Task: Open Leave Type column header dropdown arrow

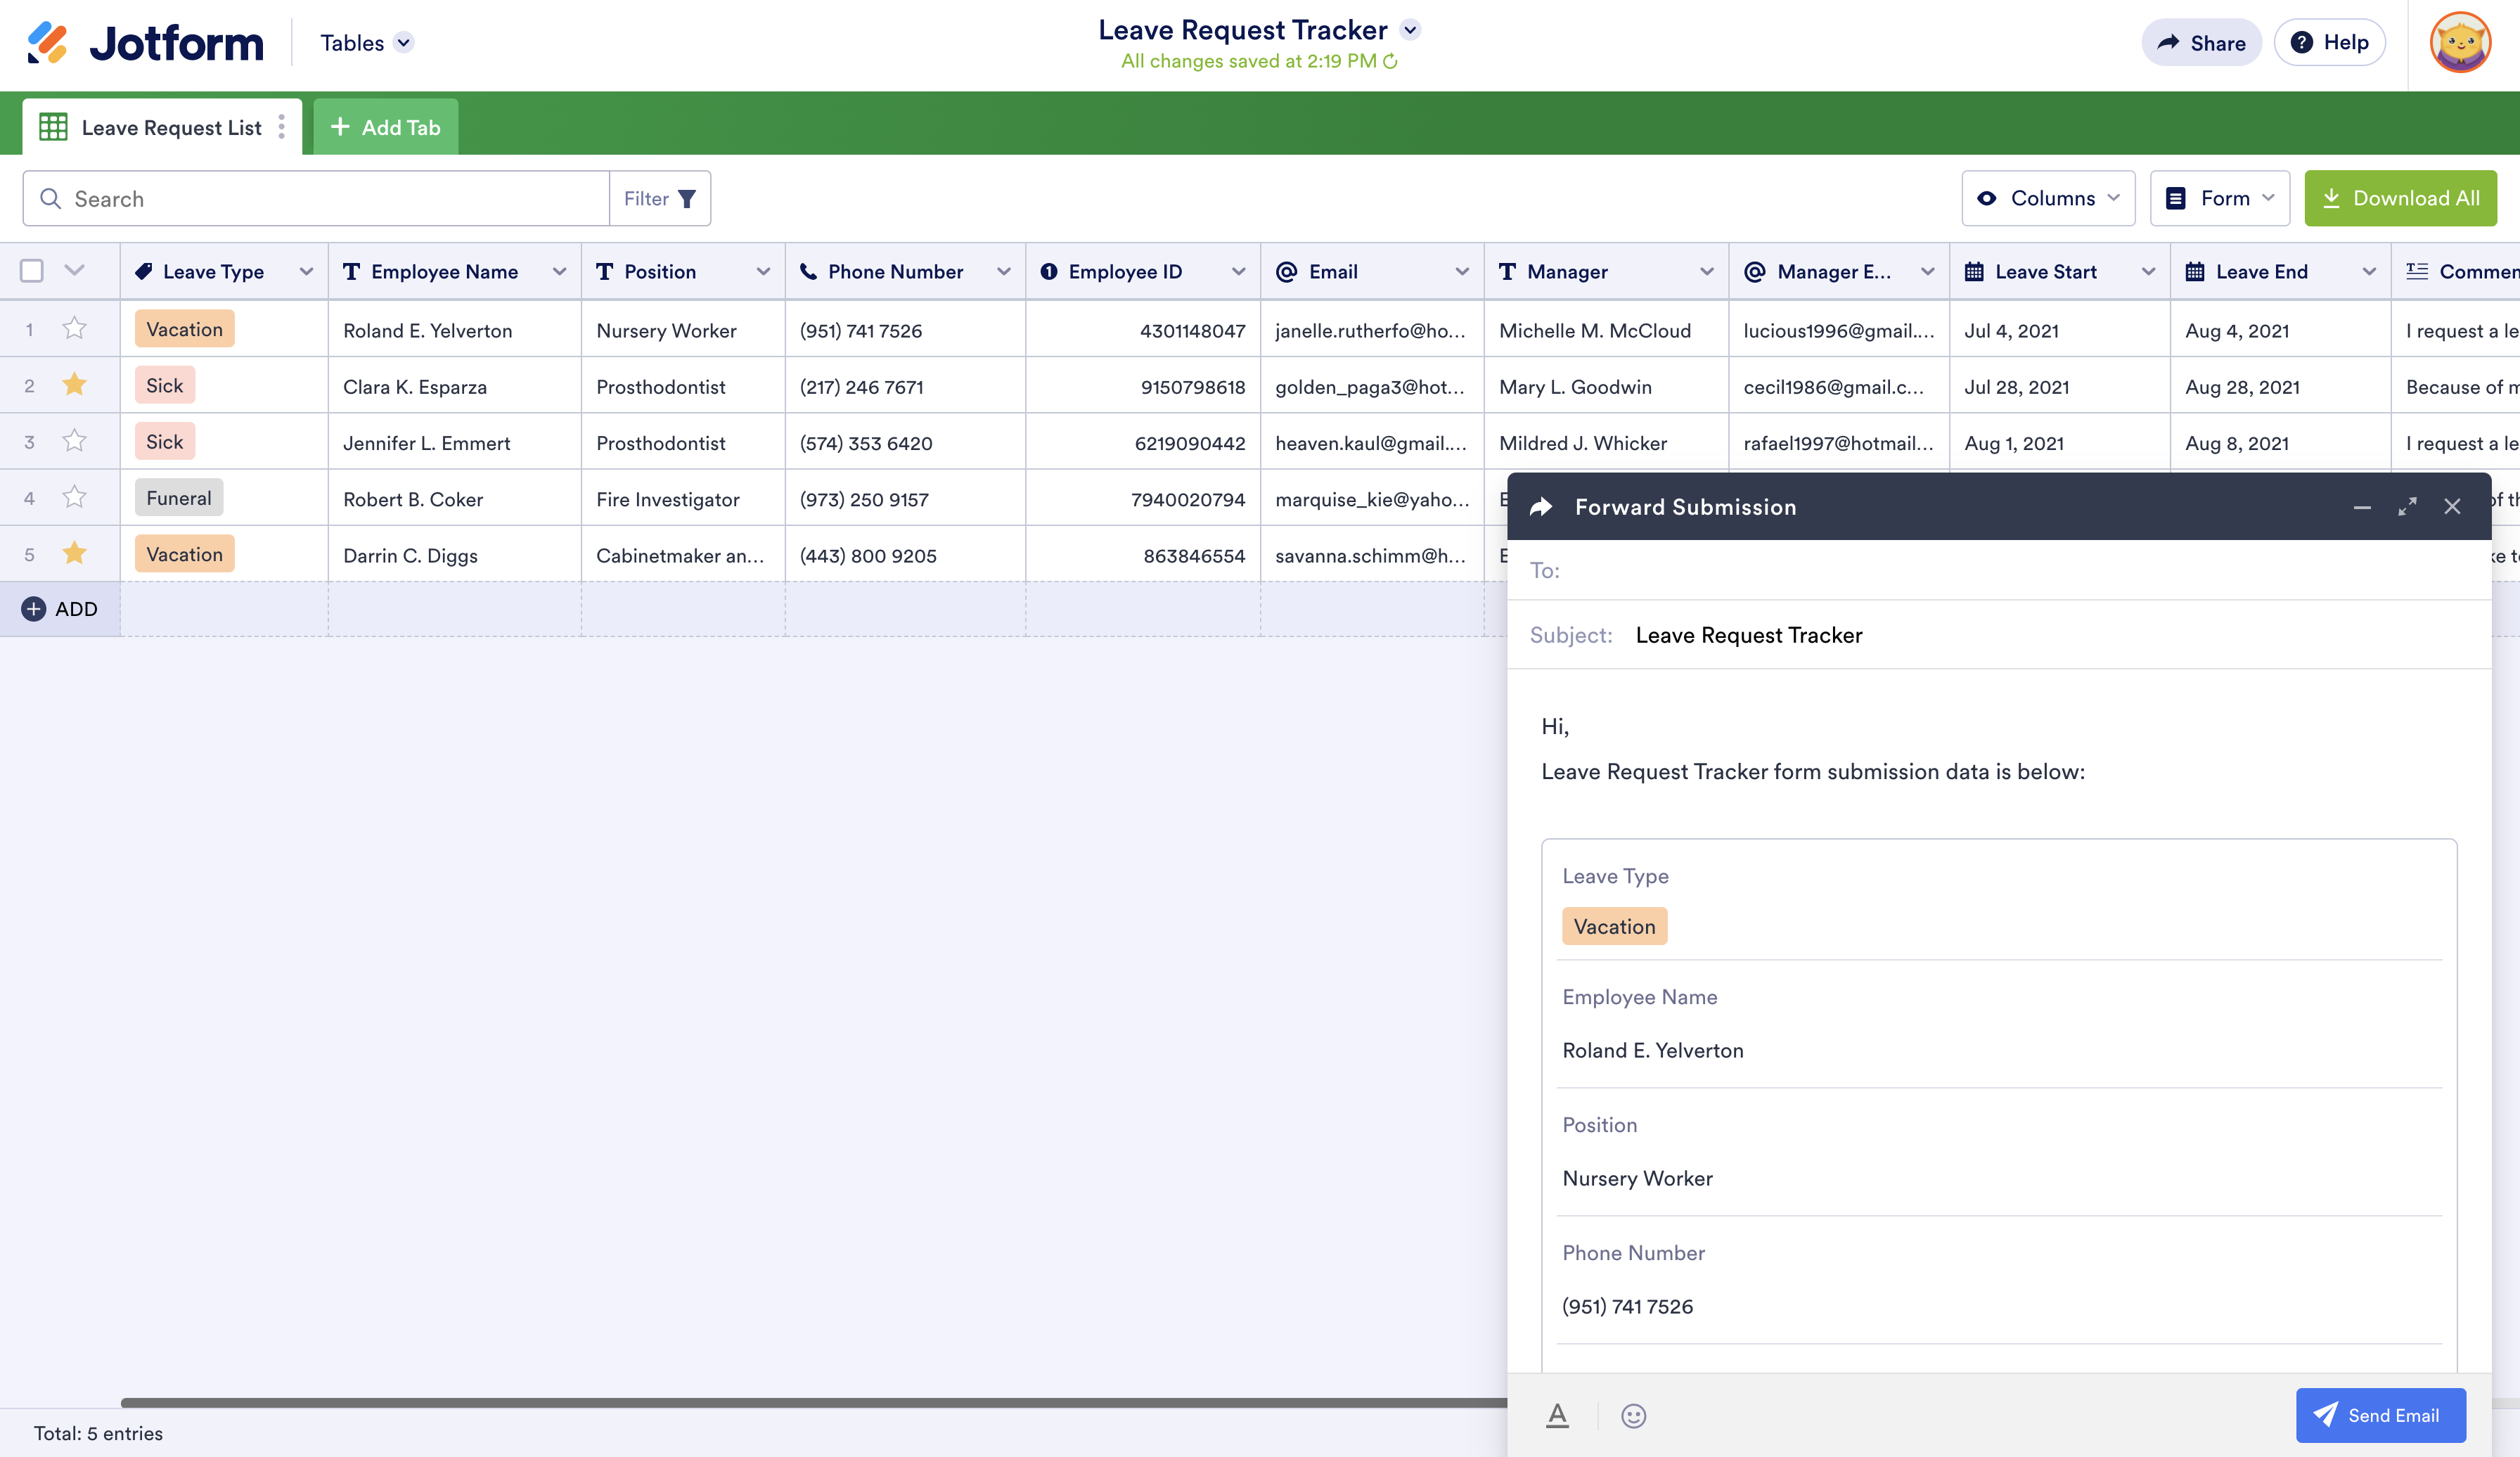Action: coord(306,272)
